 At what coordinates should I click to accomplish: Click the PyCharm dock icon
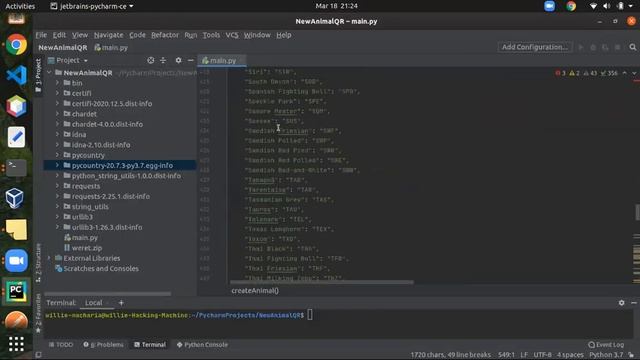pos(16,291)
